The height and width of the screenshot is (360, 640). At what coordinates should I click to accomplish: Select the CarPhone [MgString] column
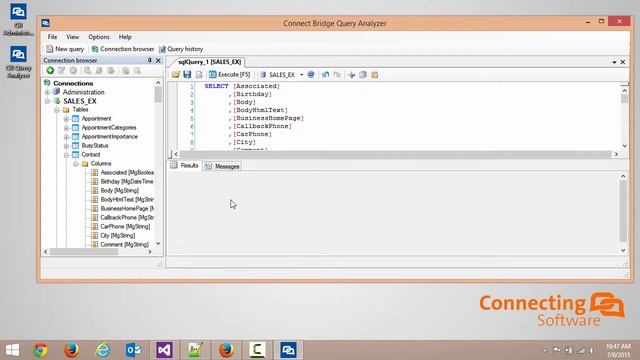tap(125, 227)
